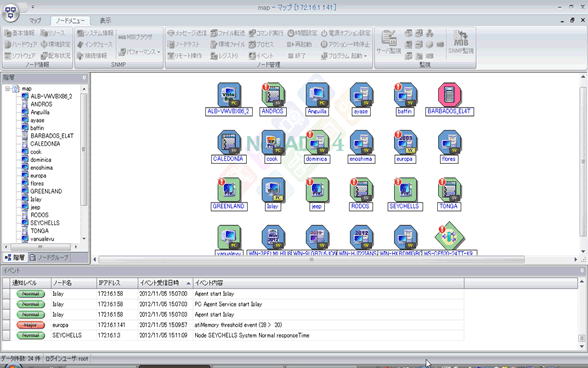Screen dimensions: 588x368
Task: Click the 基本情報 ribbon button
Action: (19, 33)
